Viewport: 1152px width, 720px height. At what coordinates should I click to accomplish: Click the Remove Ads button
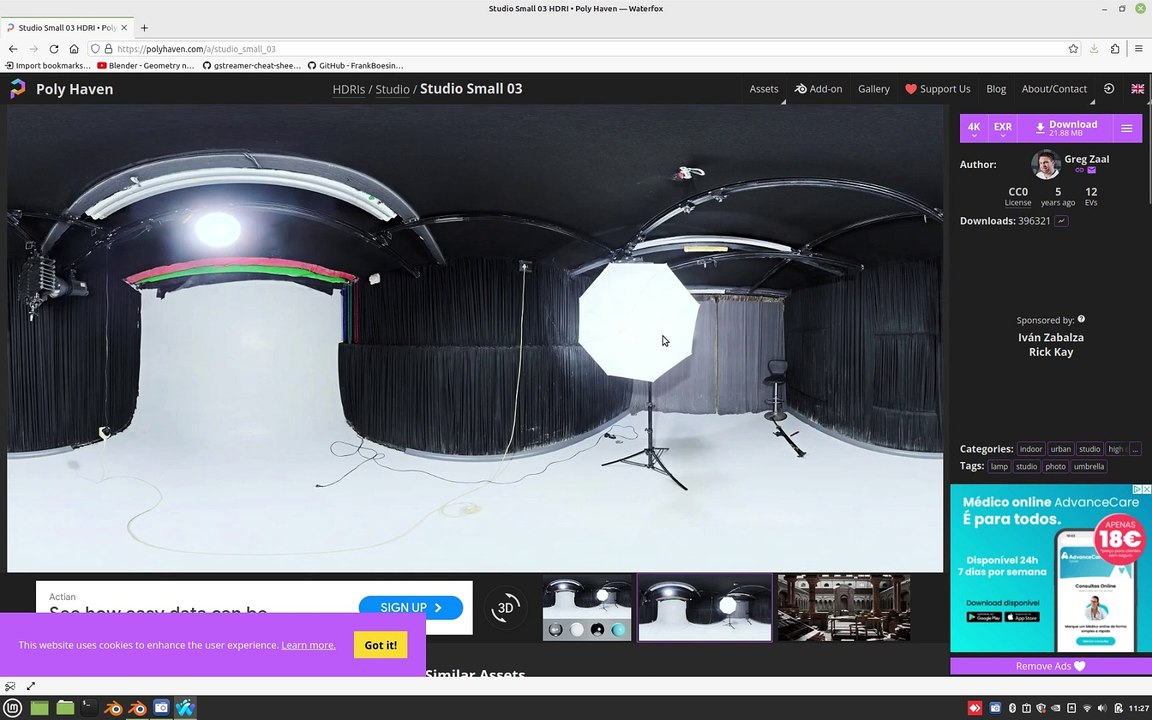1051,666
